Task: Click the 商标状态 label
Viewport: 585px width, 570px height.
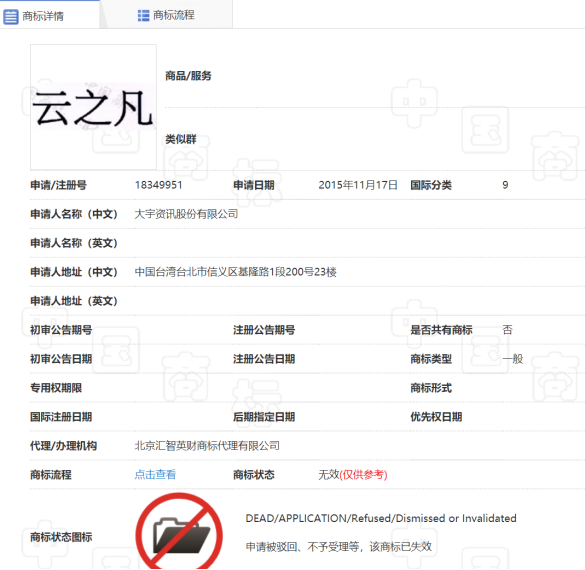Action: click(x=254, y=475)
